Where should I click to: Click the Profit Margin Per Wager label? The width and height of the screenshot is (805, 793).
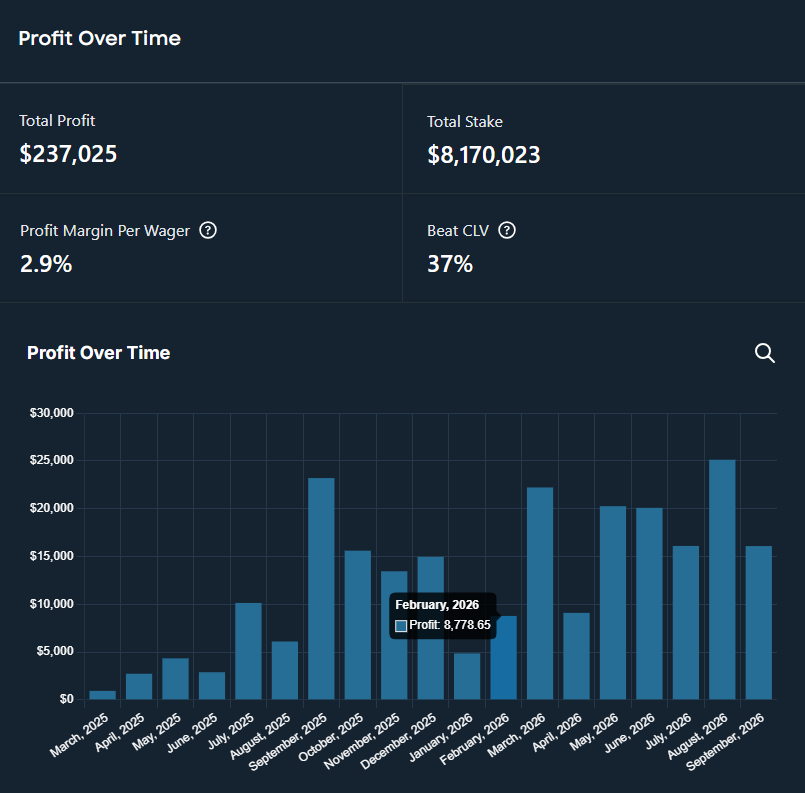coord(105,231)
